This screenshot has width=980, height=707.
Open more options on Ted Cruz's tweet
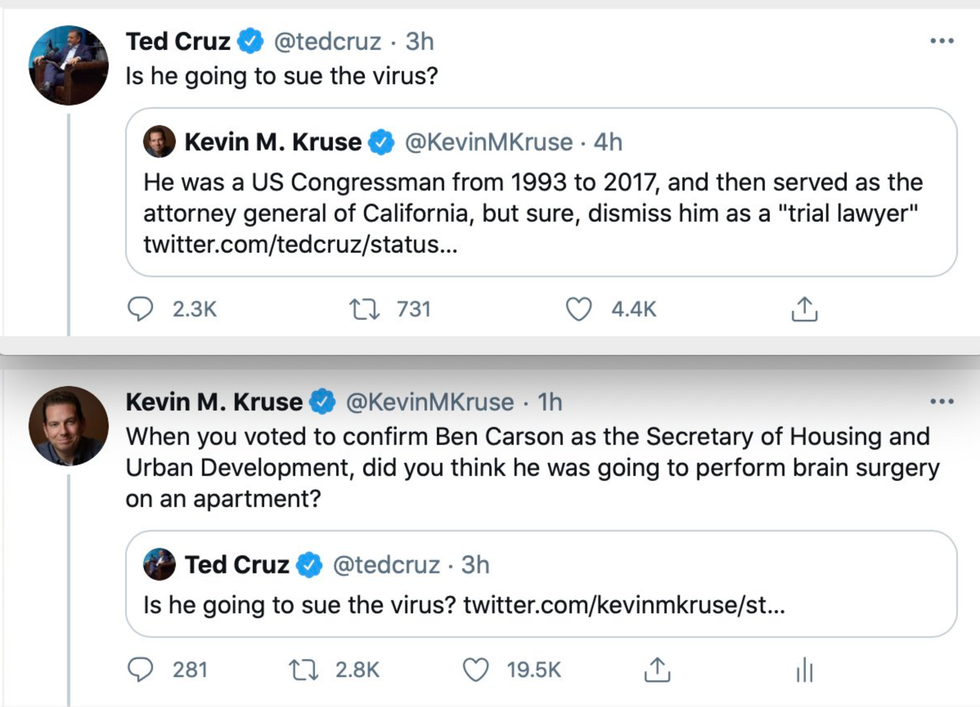click(x=942, y=41)
